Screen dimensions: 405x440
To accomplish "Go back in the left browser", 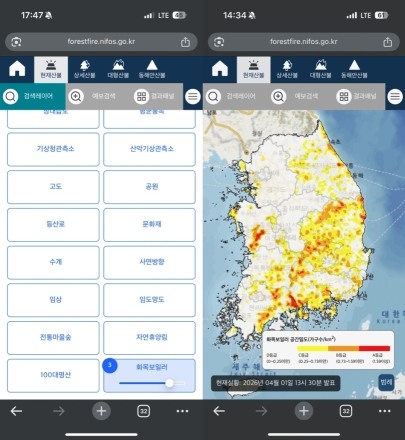I will pyautogui.click(x=16, y=411).
